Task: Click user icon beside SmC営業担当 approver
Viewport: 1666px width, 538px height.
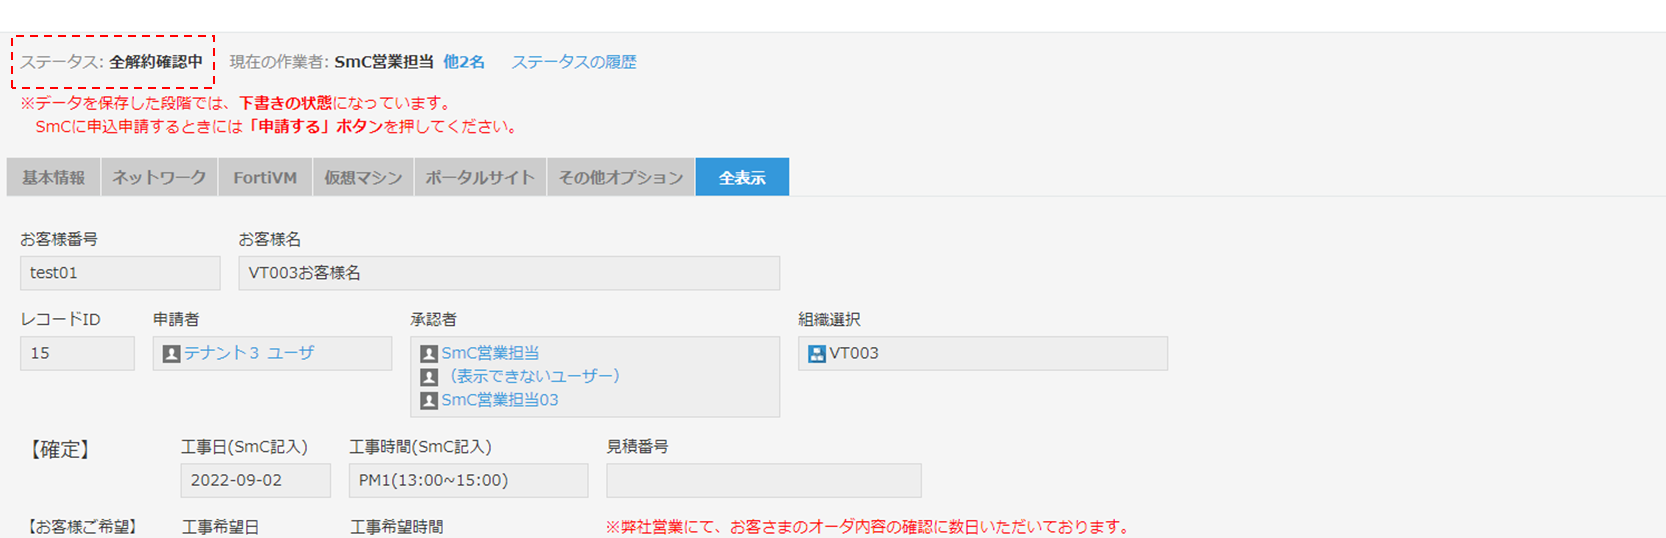Action: click(429, 354)
